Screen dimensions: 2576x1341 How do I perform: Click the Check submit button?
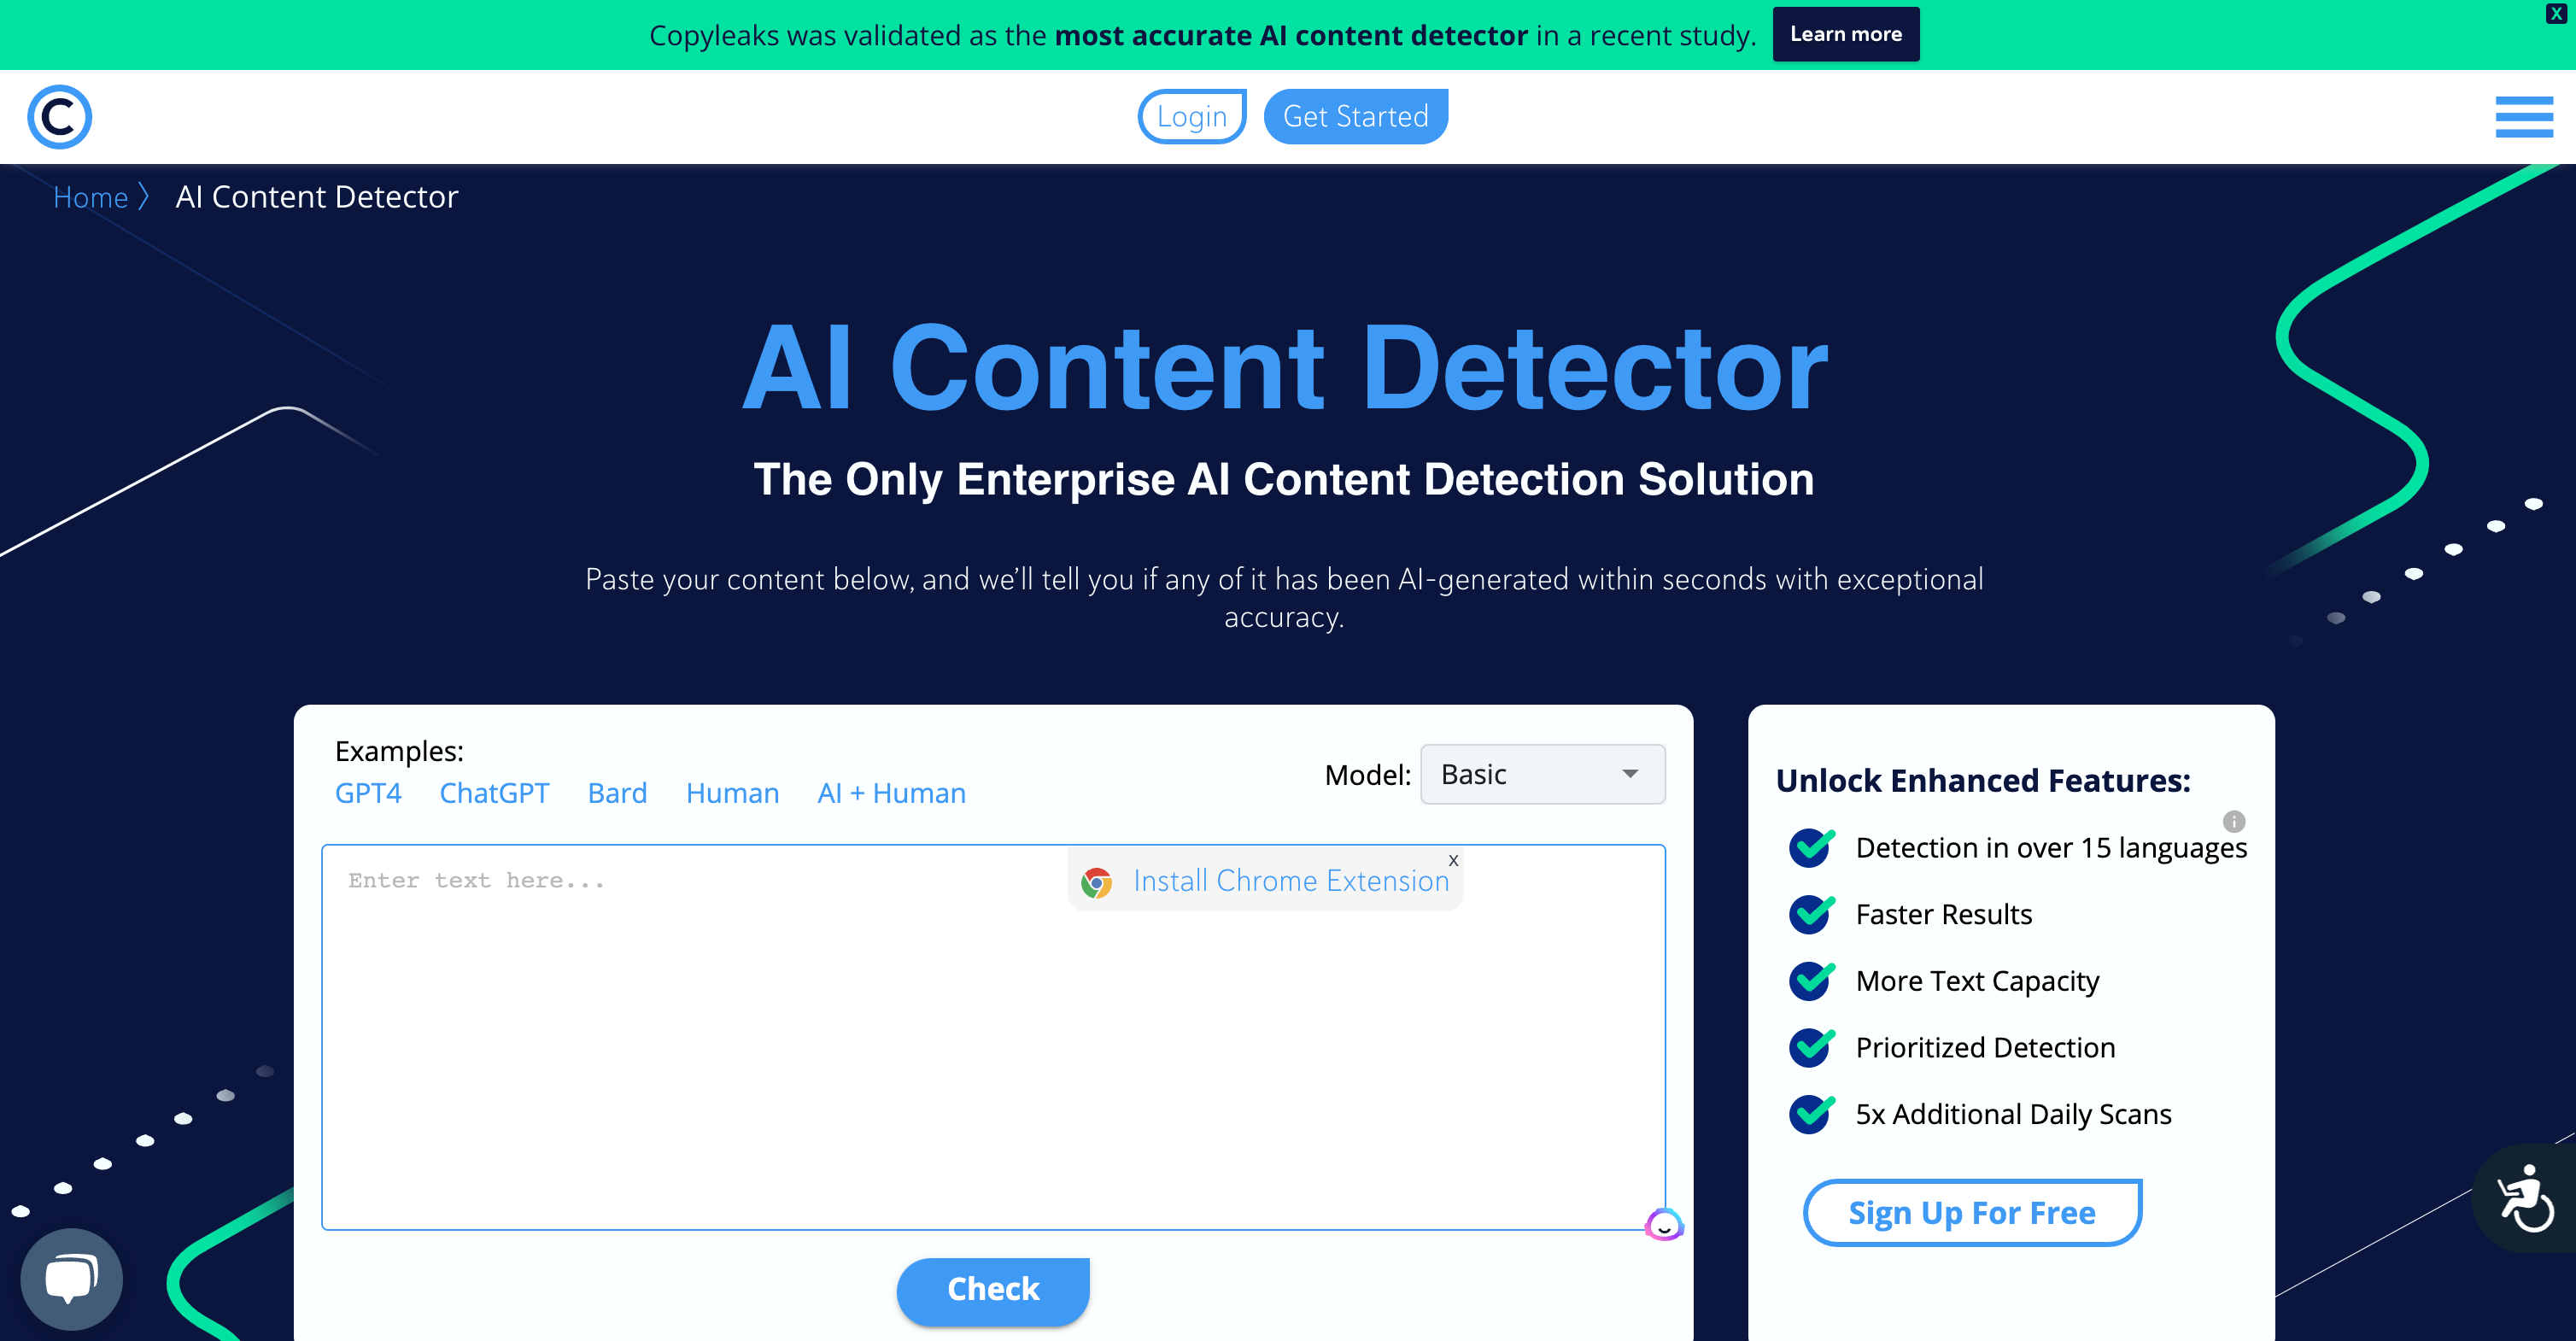[x=993, y=1290]
